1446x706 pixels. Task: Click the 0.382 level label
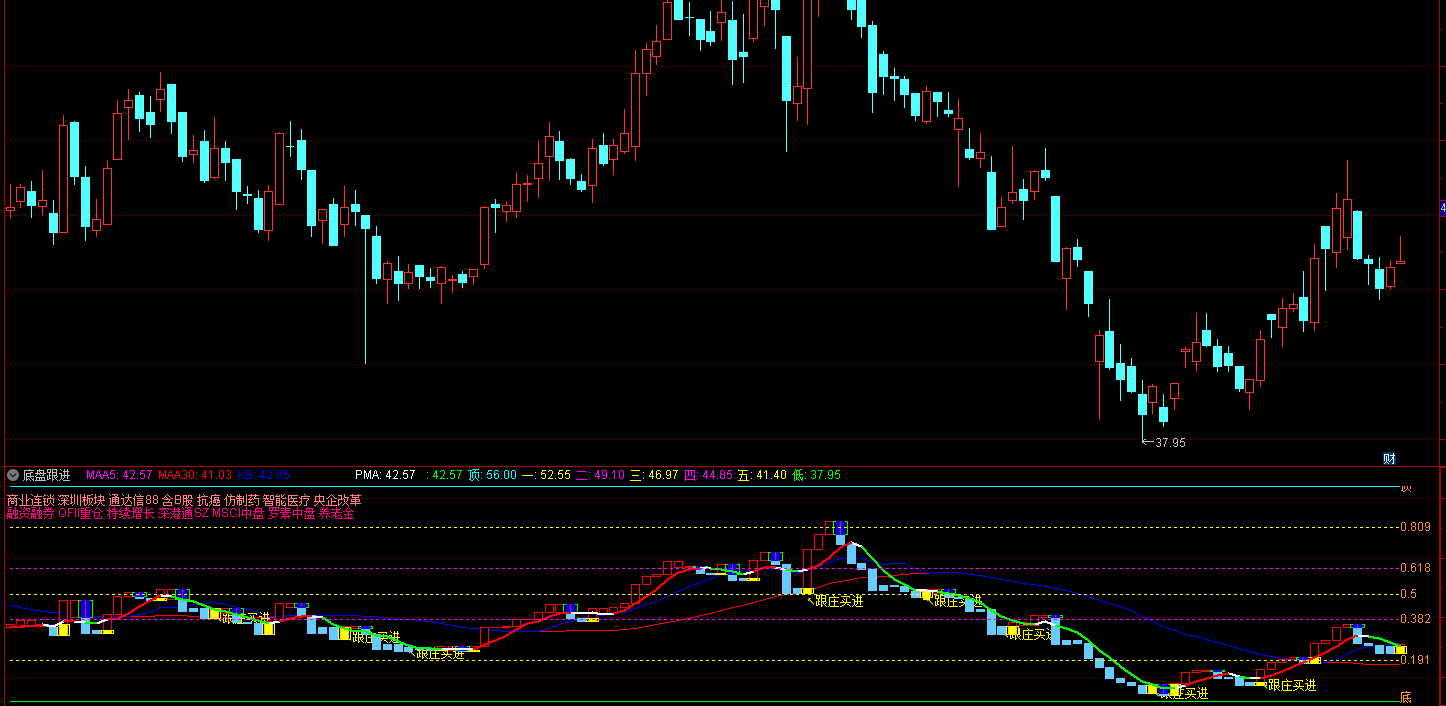pyautogui.click(x=1415, y=619)
